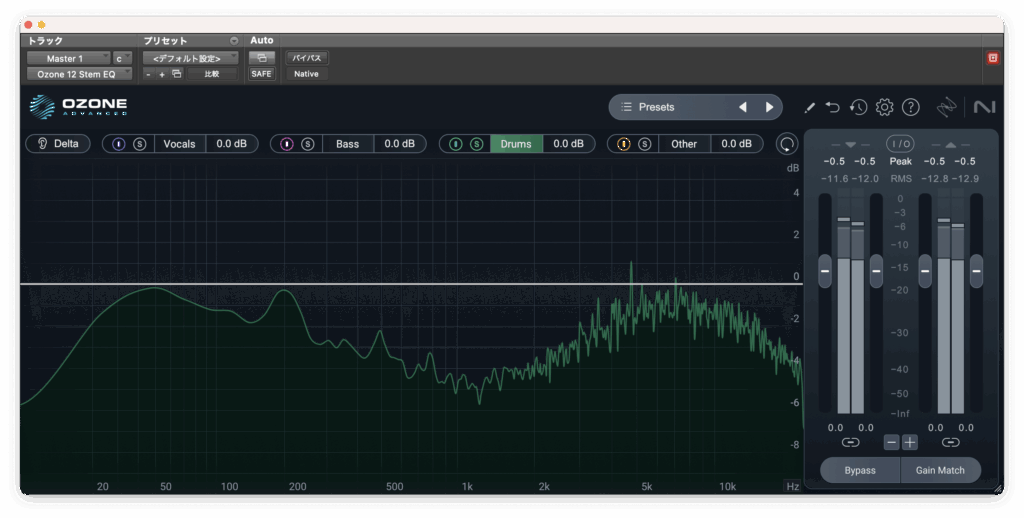
Task: Open the Ozone settings gear
Action: (884, 107)
